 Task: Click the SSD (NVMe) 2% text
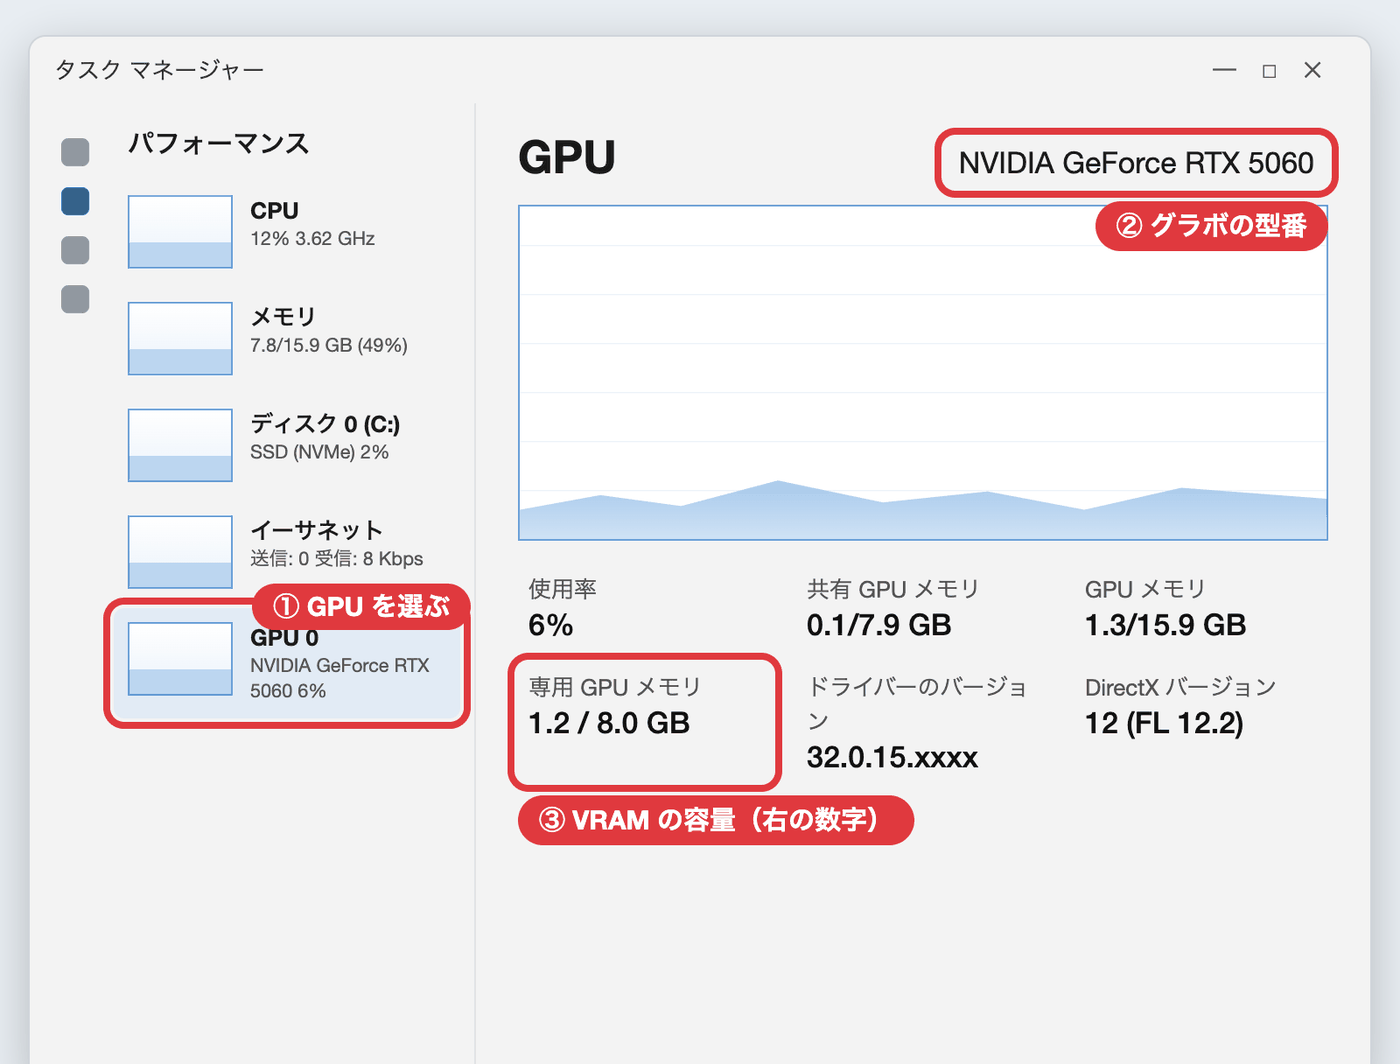pyautogui.click(x=320, y=452)
